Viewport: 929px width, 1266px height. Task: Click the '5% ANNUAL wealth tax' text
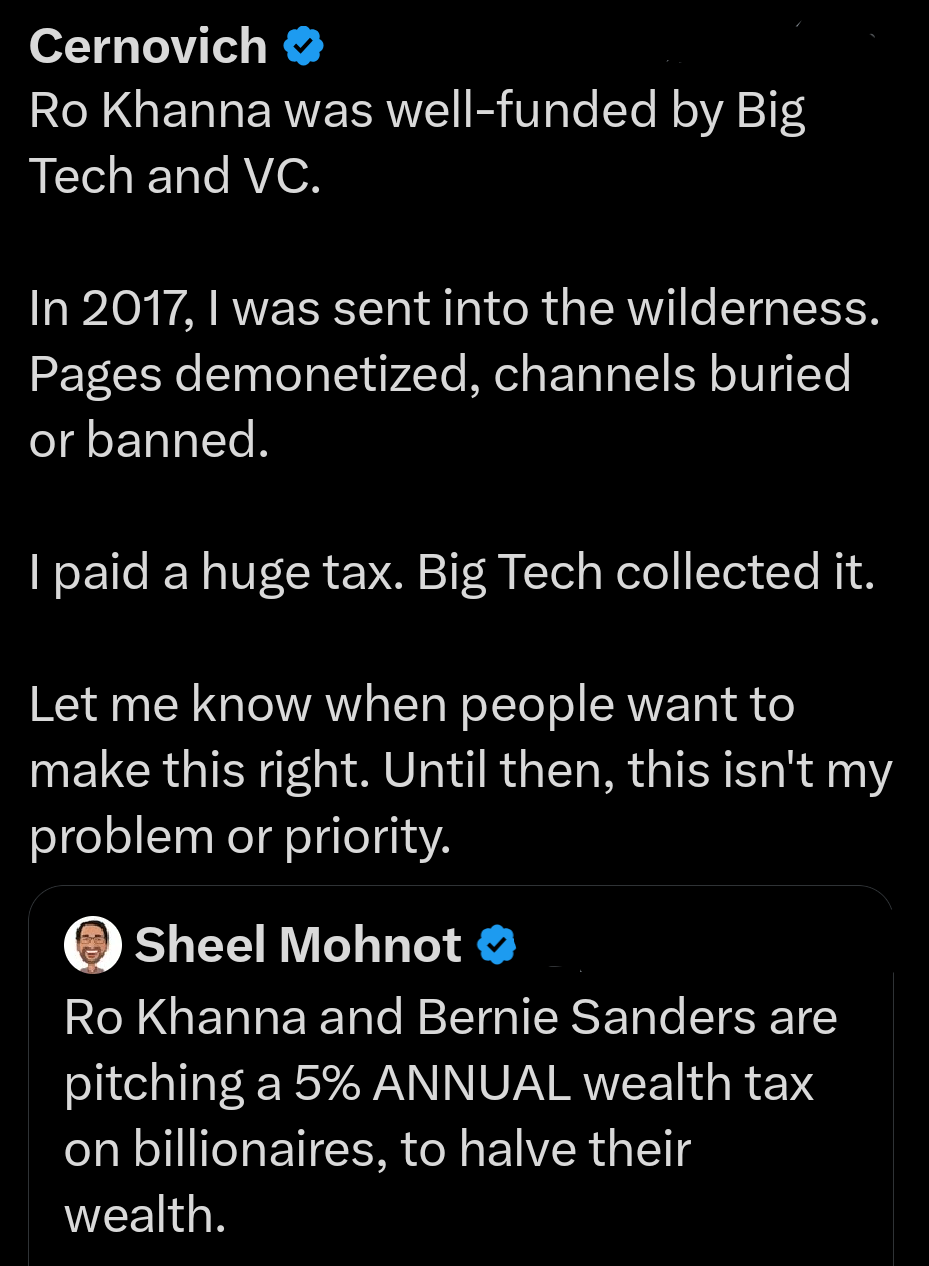coord(520,1082)
